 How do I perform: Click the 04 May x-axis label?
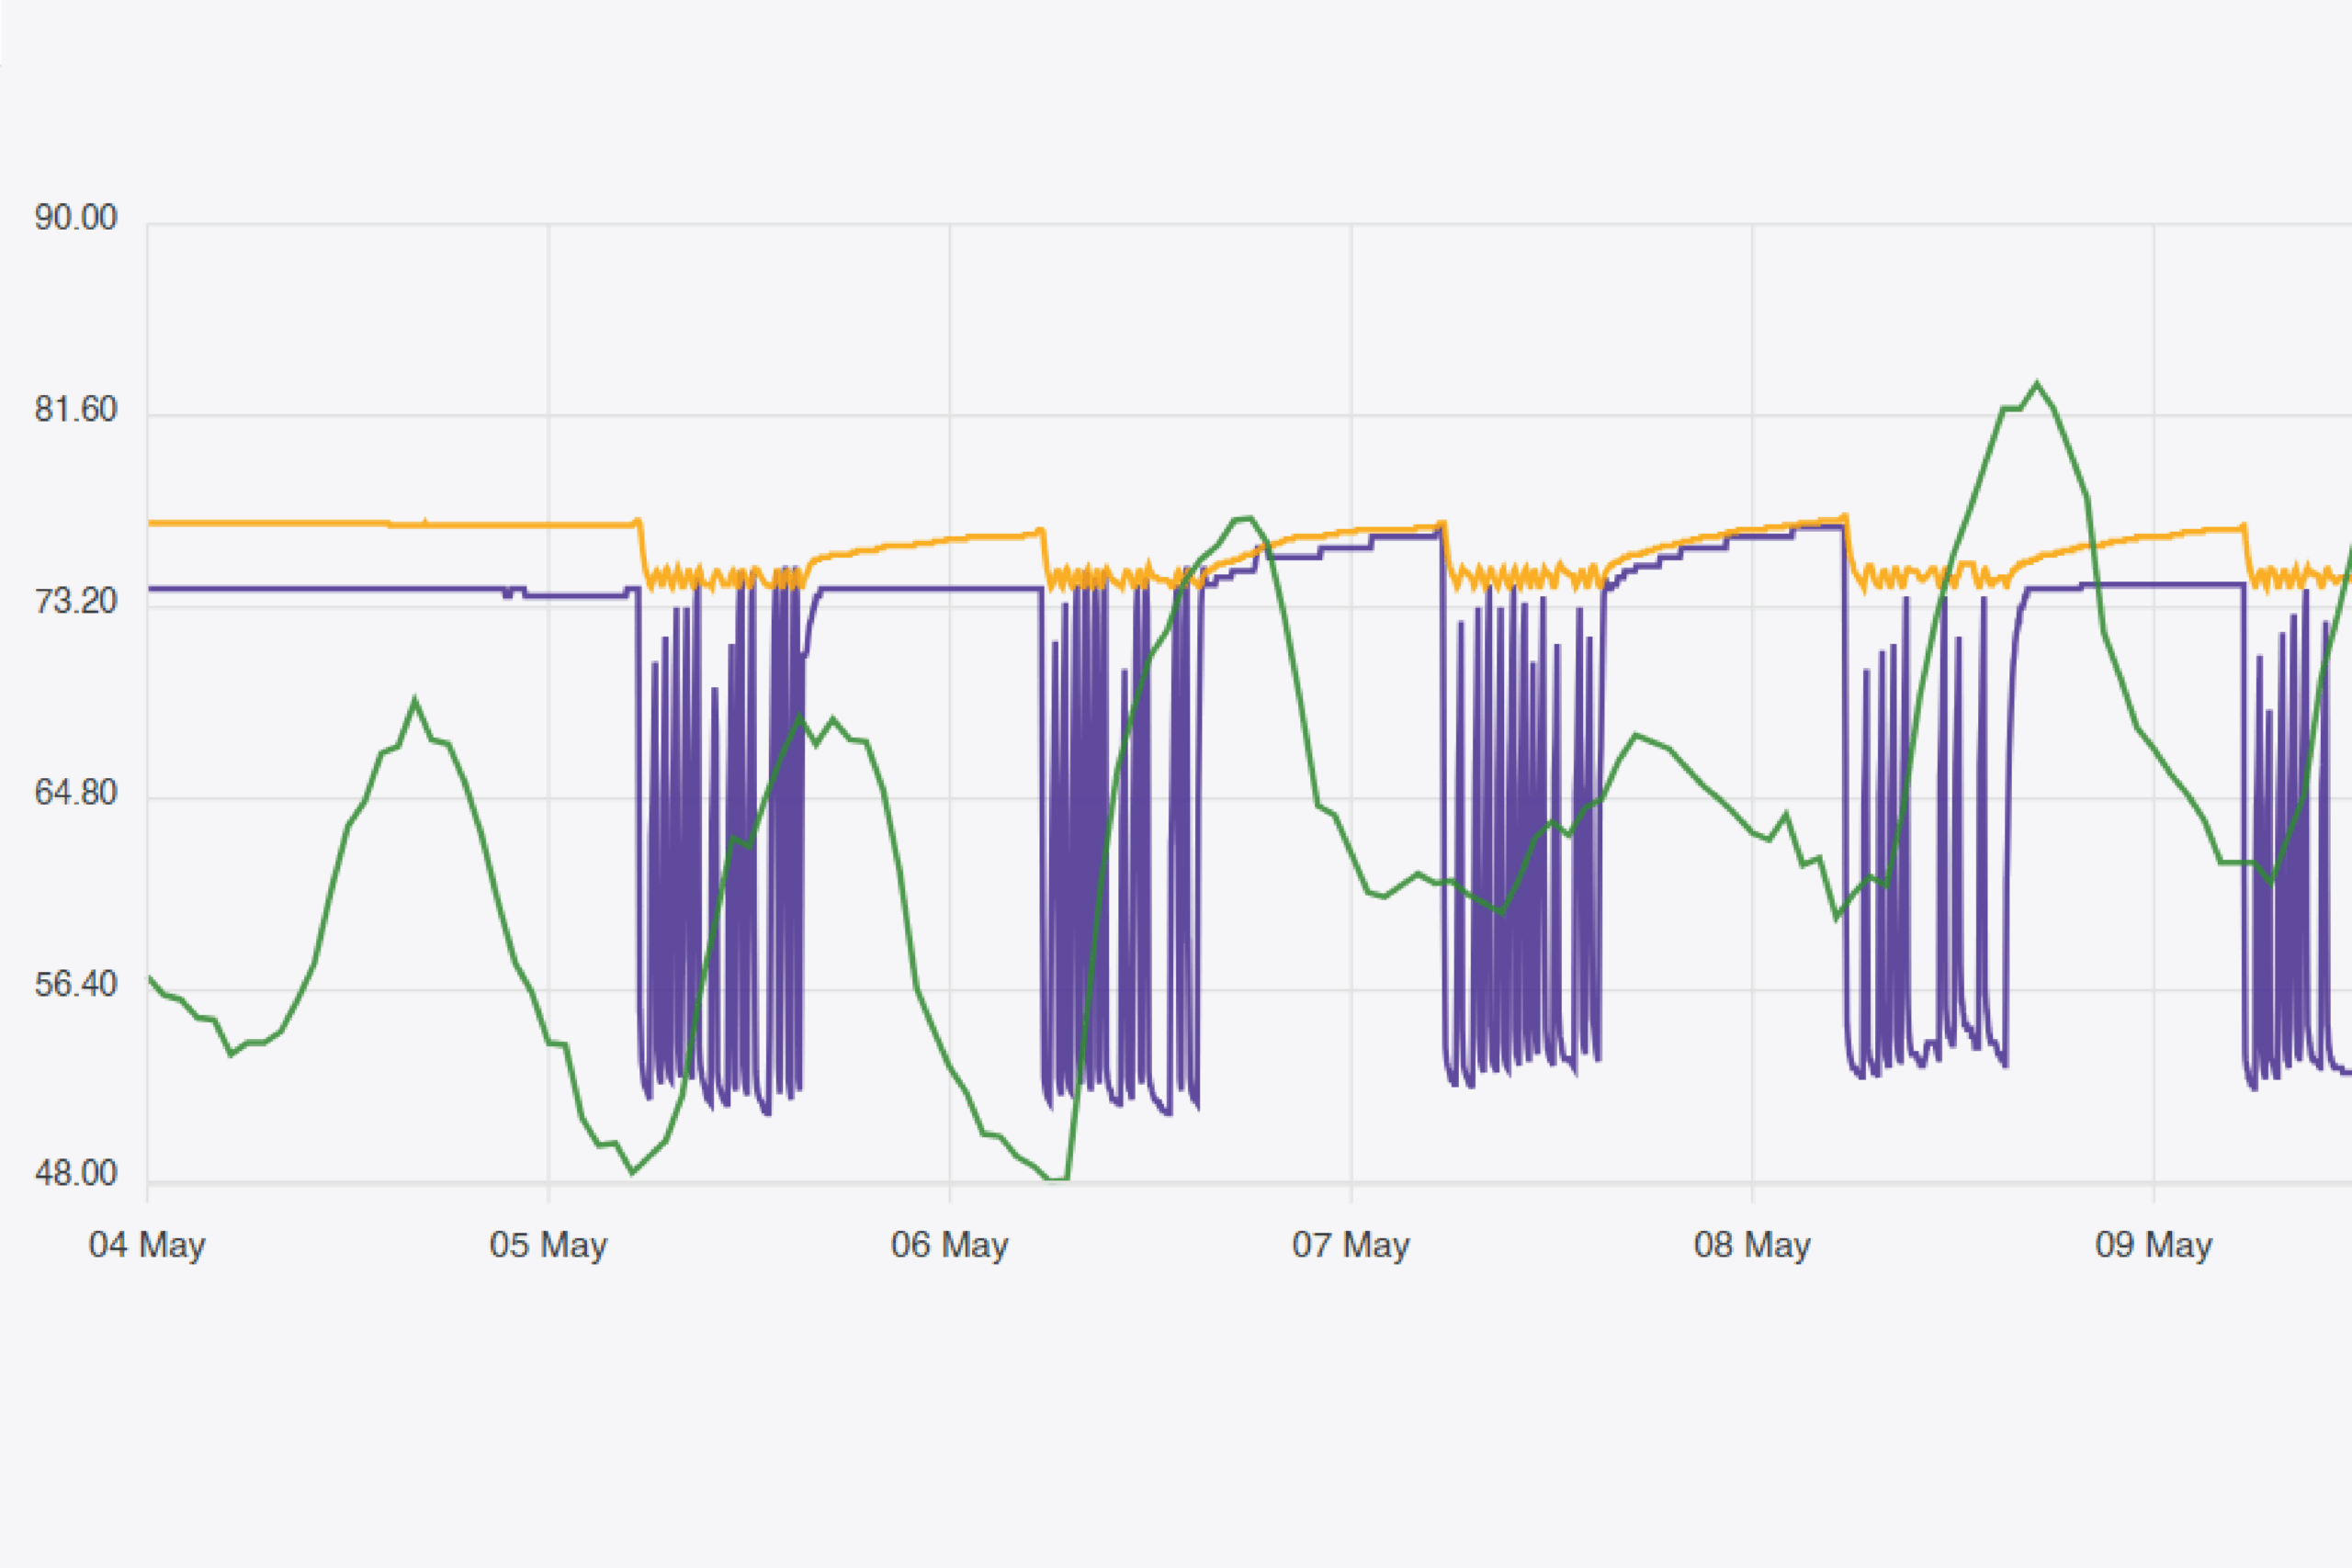click(x=147, y=1245)
